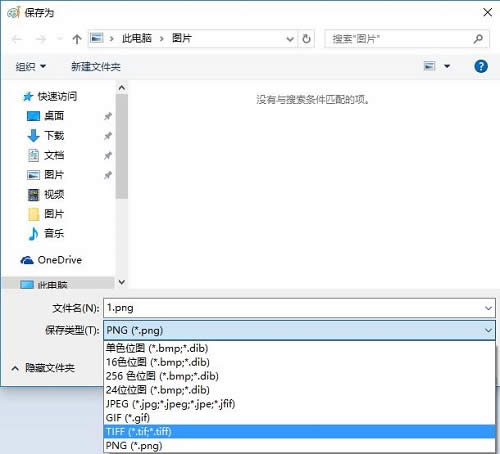Expand the address bar history dropdown arrow
Viewport: 500px width, 454px height.
(x=290, y=39)
